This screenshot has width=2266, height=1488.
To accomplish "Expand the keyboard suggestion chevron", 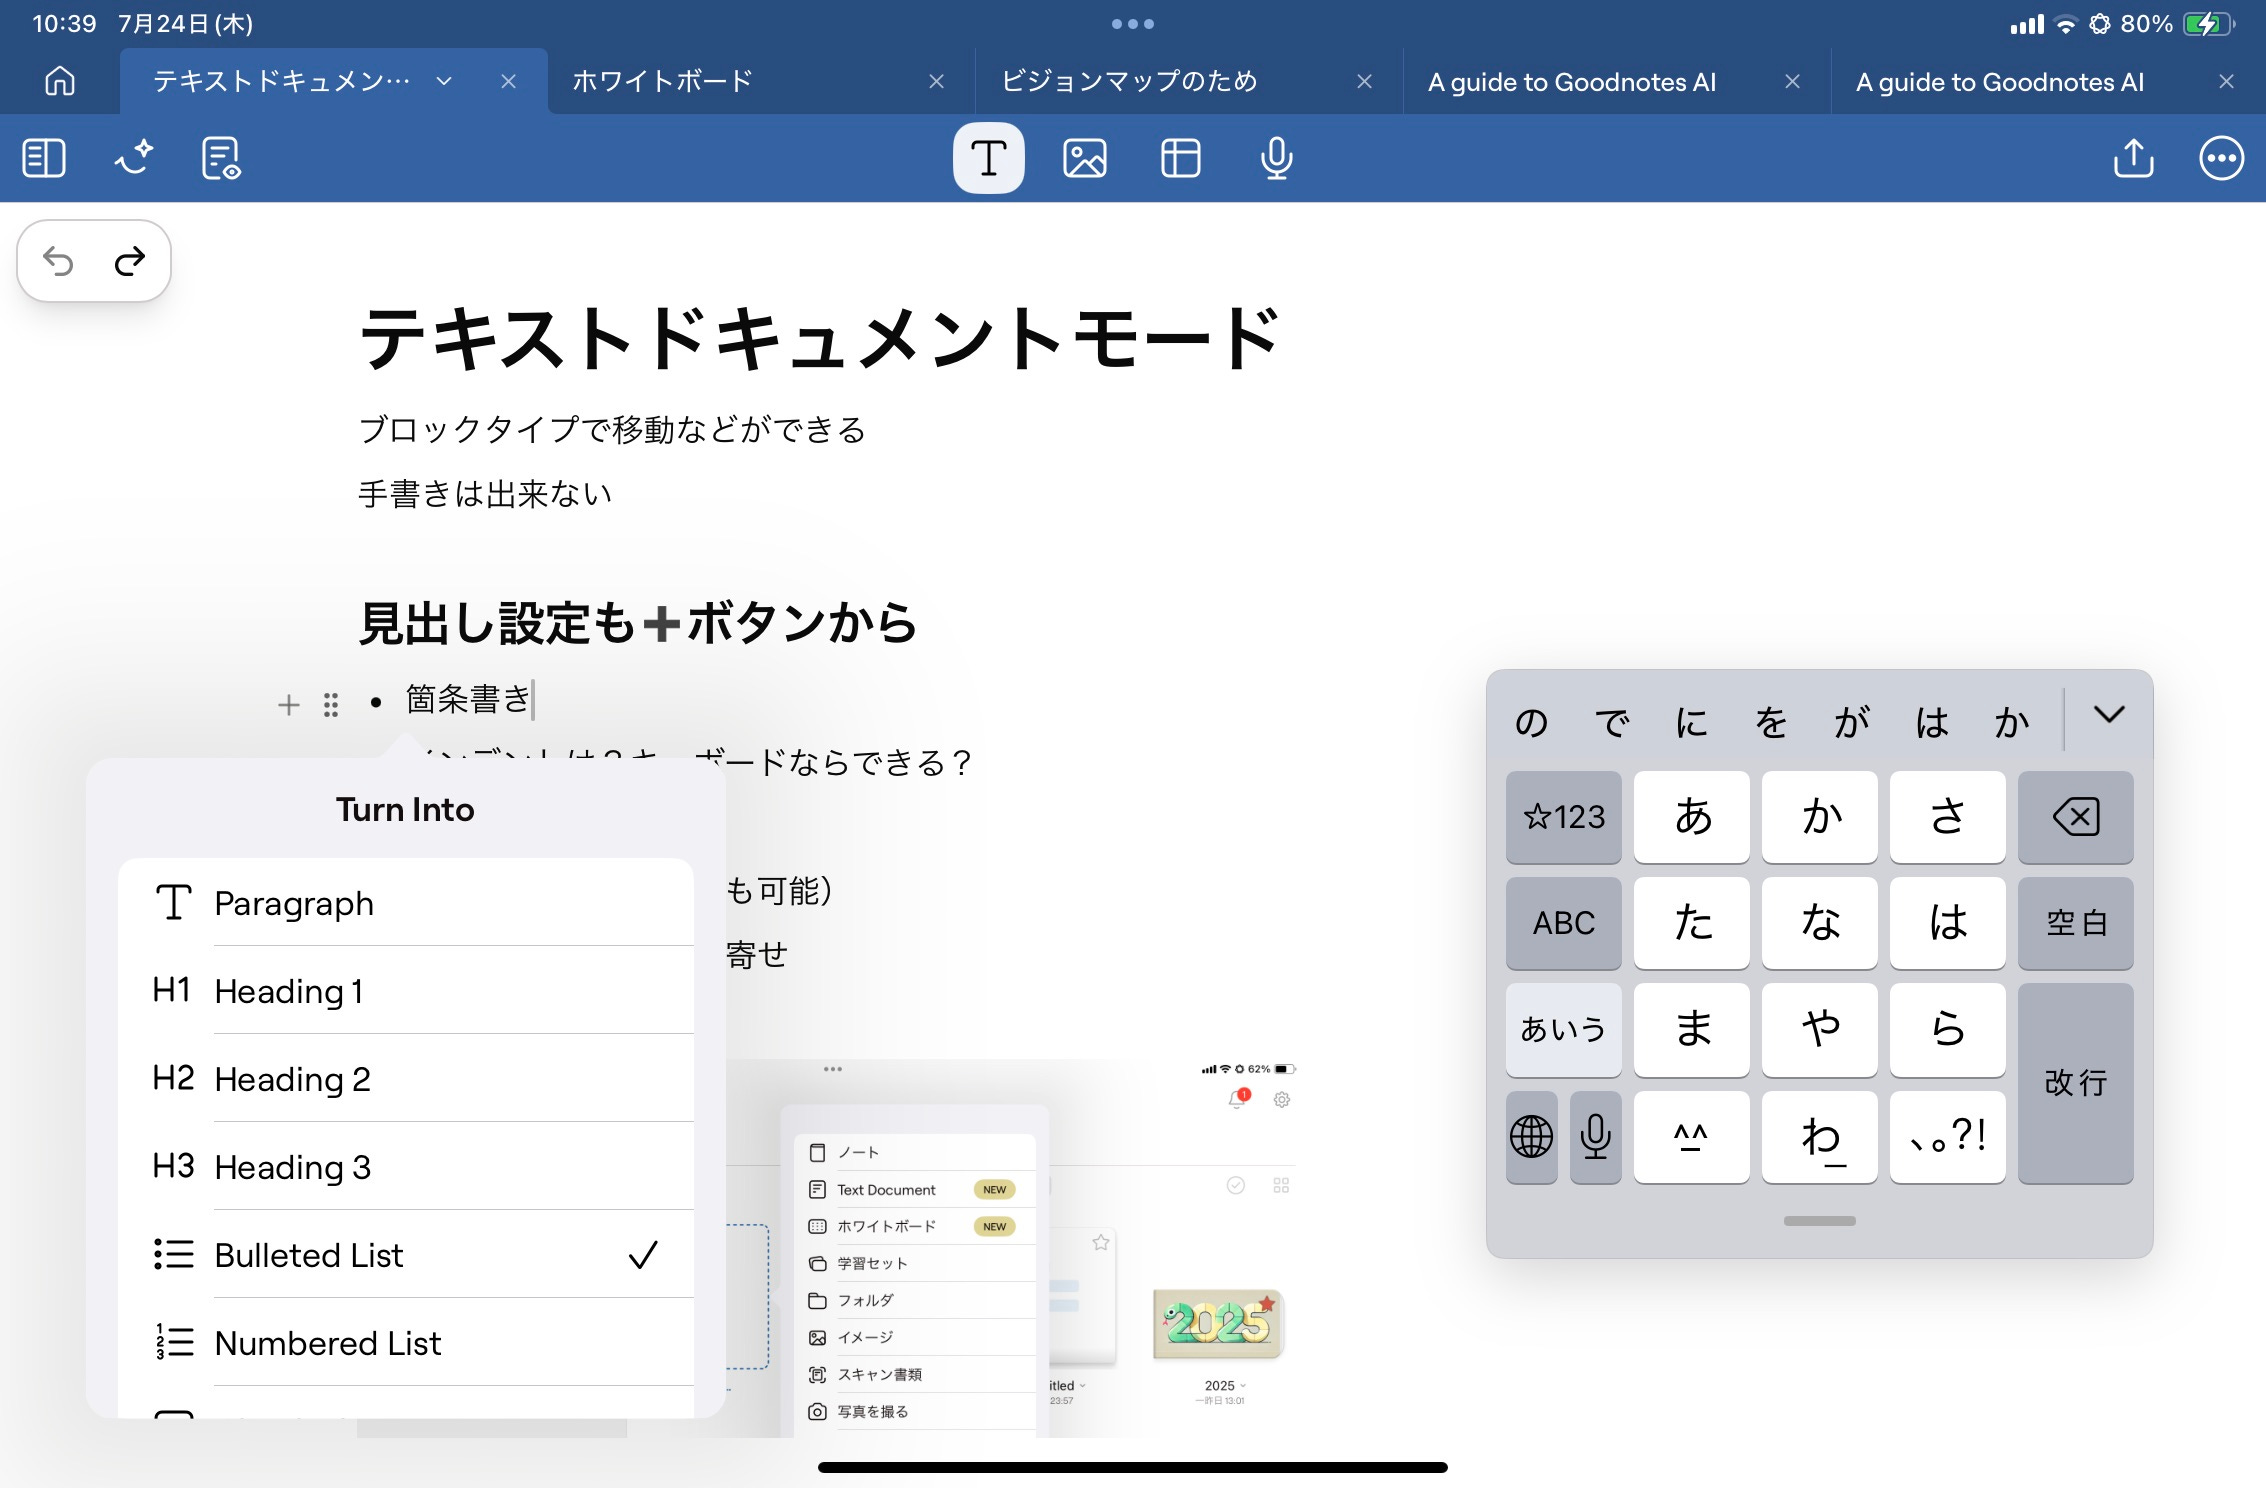I will click(2109, 715).
